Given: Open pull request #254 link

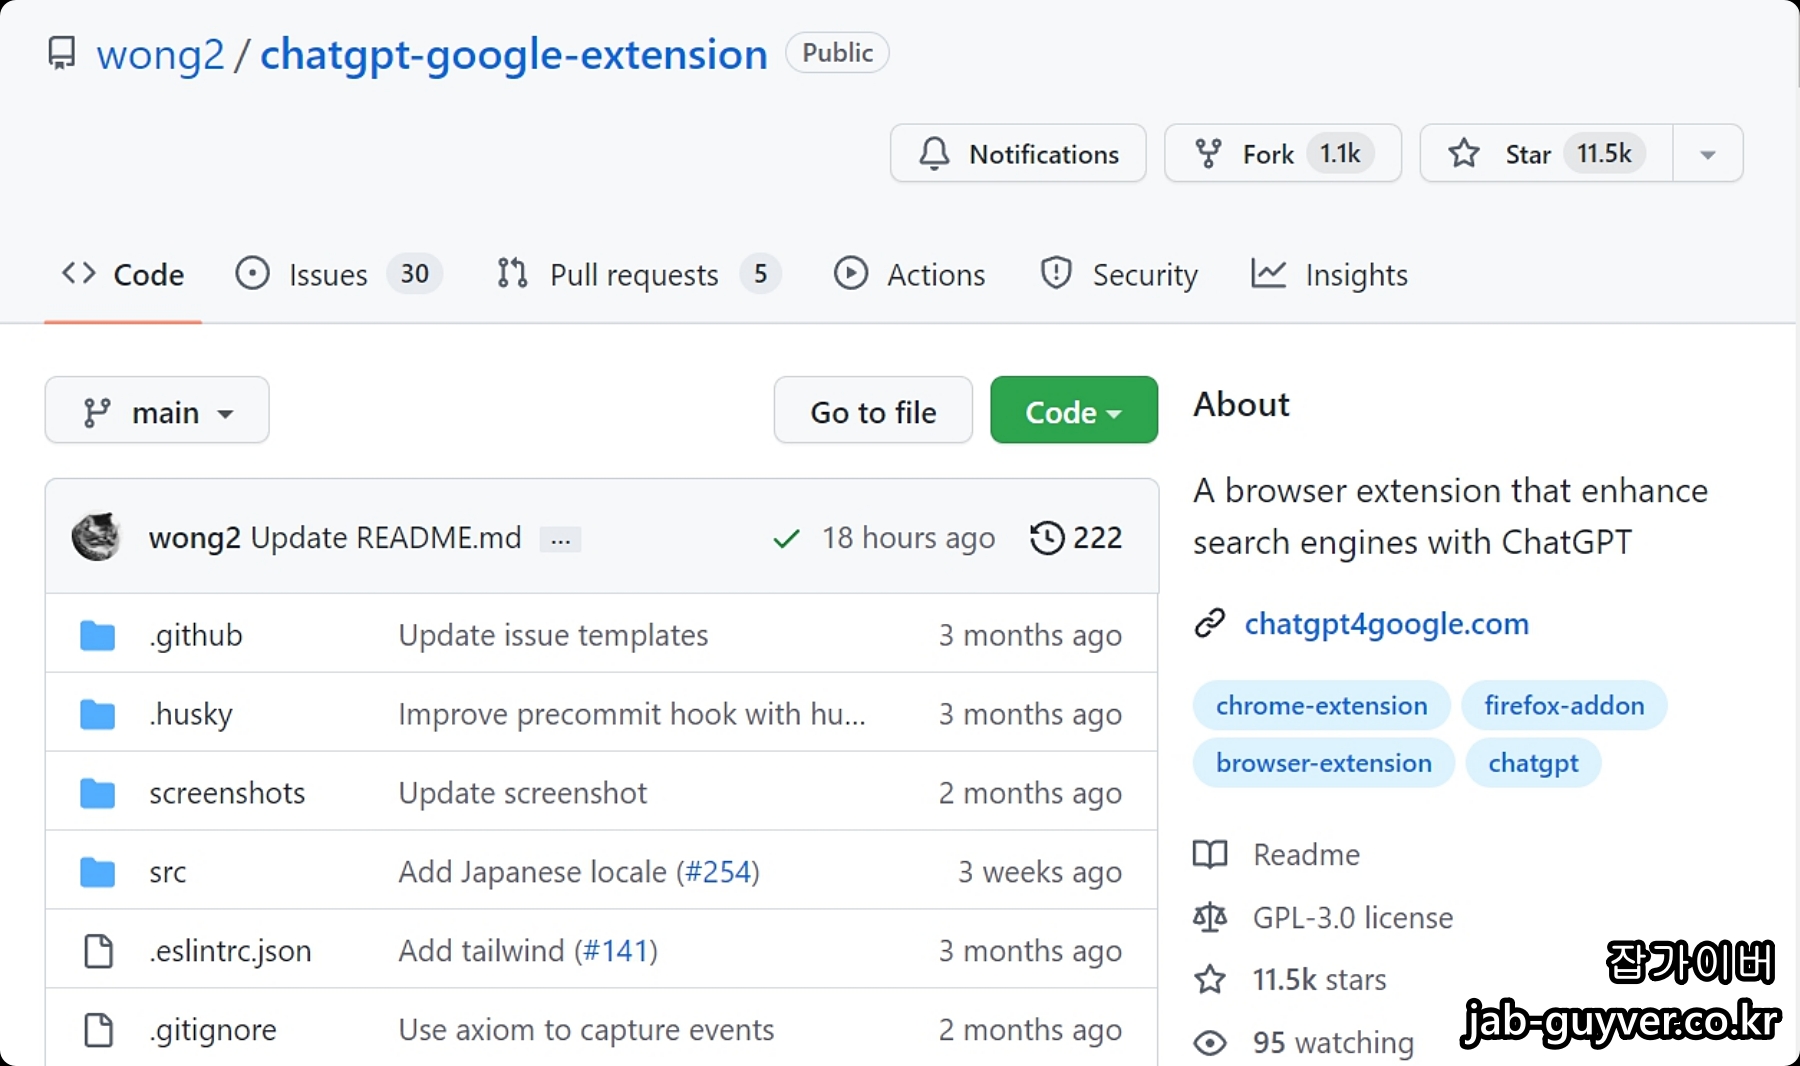Looking at the screenshot, I should pyautogui.click(x=718, y=872).
